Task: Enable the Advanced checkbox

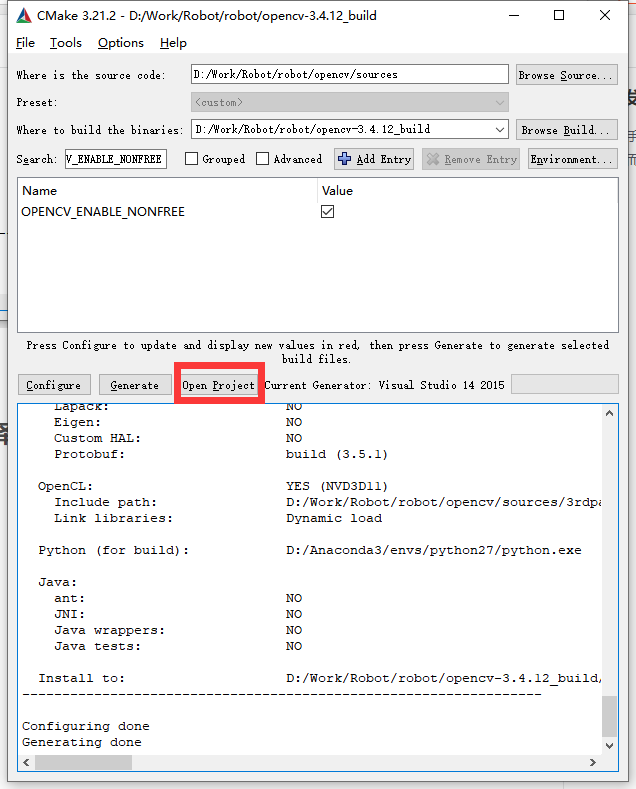Action: point(262,159)
